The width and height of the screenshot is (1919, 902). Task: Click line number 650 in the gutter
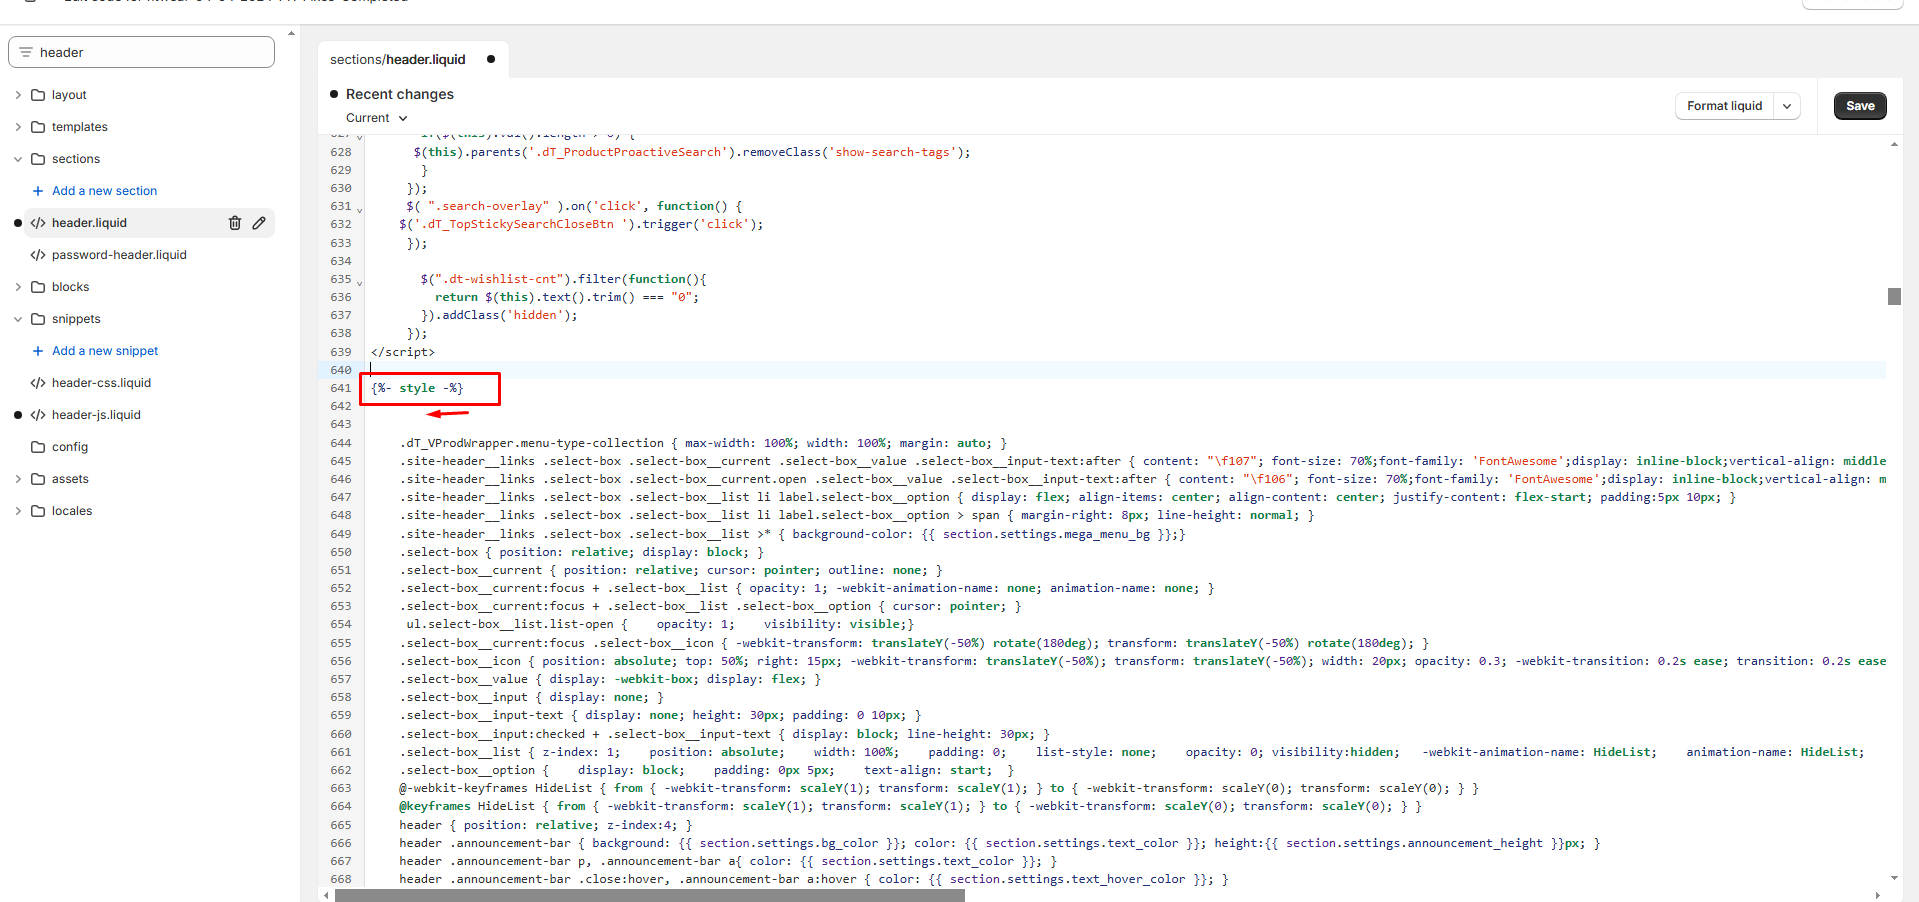(x=341, y=552)
